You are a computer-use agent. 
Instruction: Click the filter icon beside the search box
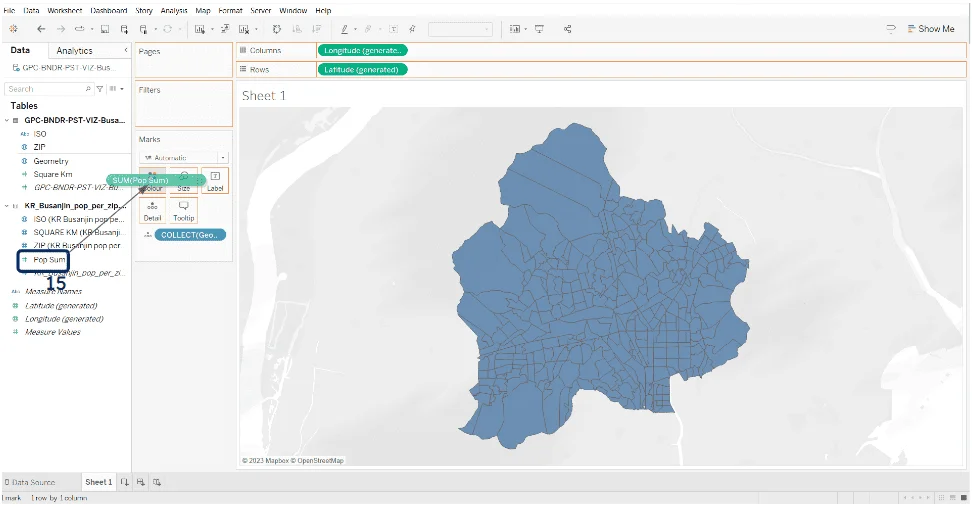[x=99, y=89]
